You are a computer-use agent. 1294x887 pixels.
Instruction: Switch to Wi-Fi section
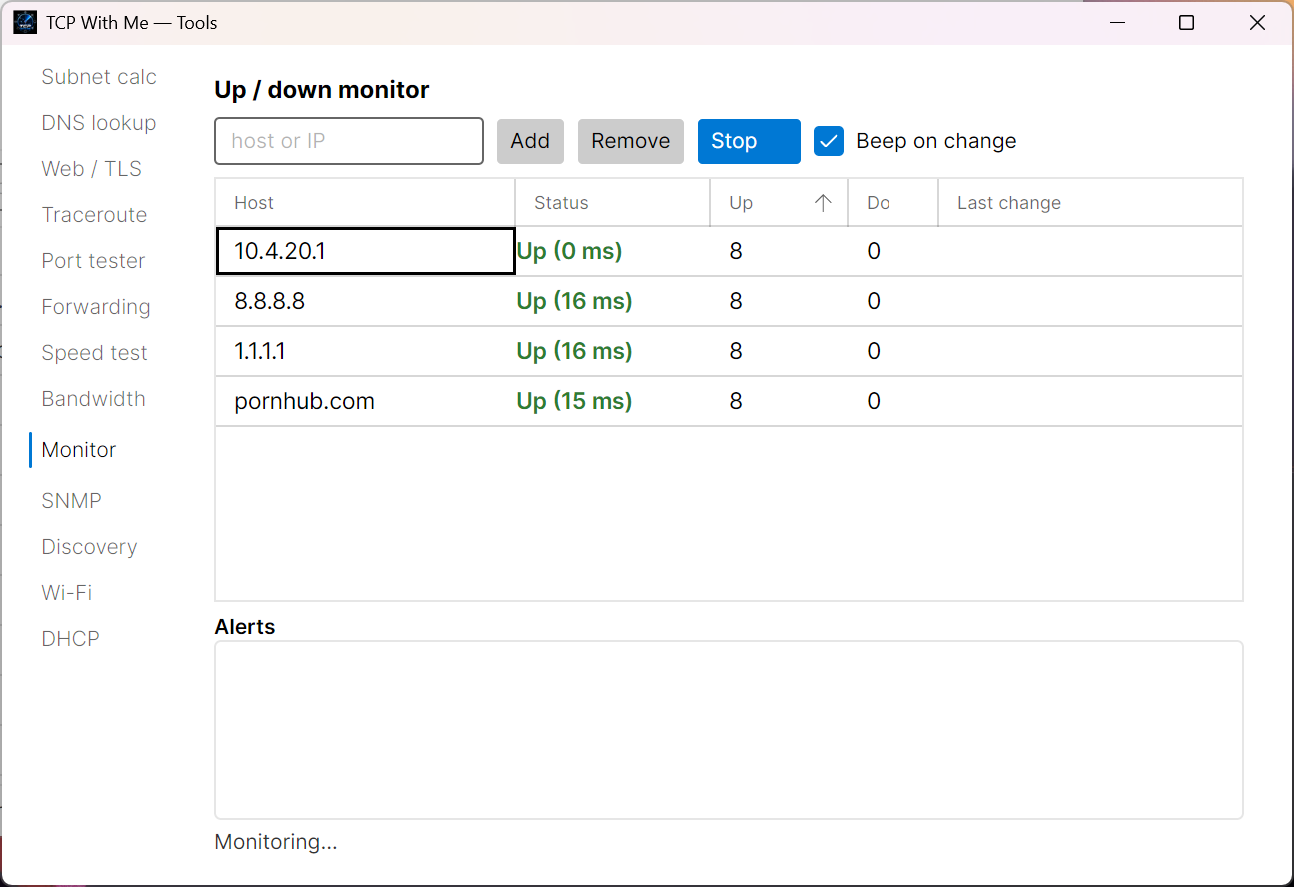[x=67, y=593]
